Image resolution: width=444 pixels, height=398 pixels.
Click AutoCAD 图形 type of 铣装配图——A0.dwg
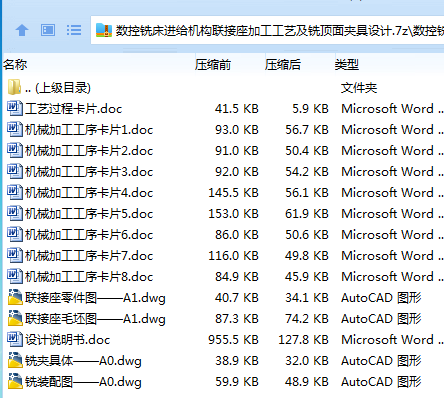pos(381,382)
